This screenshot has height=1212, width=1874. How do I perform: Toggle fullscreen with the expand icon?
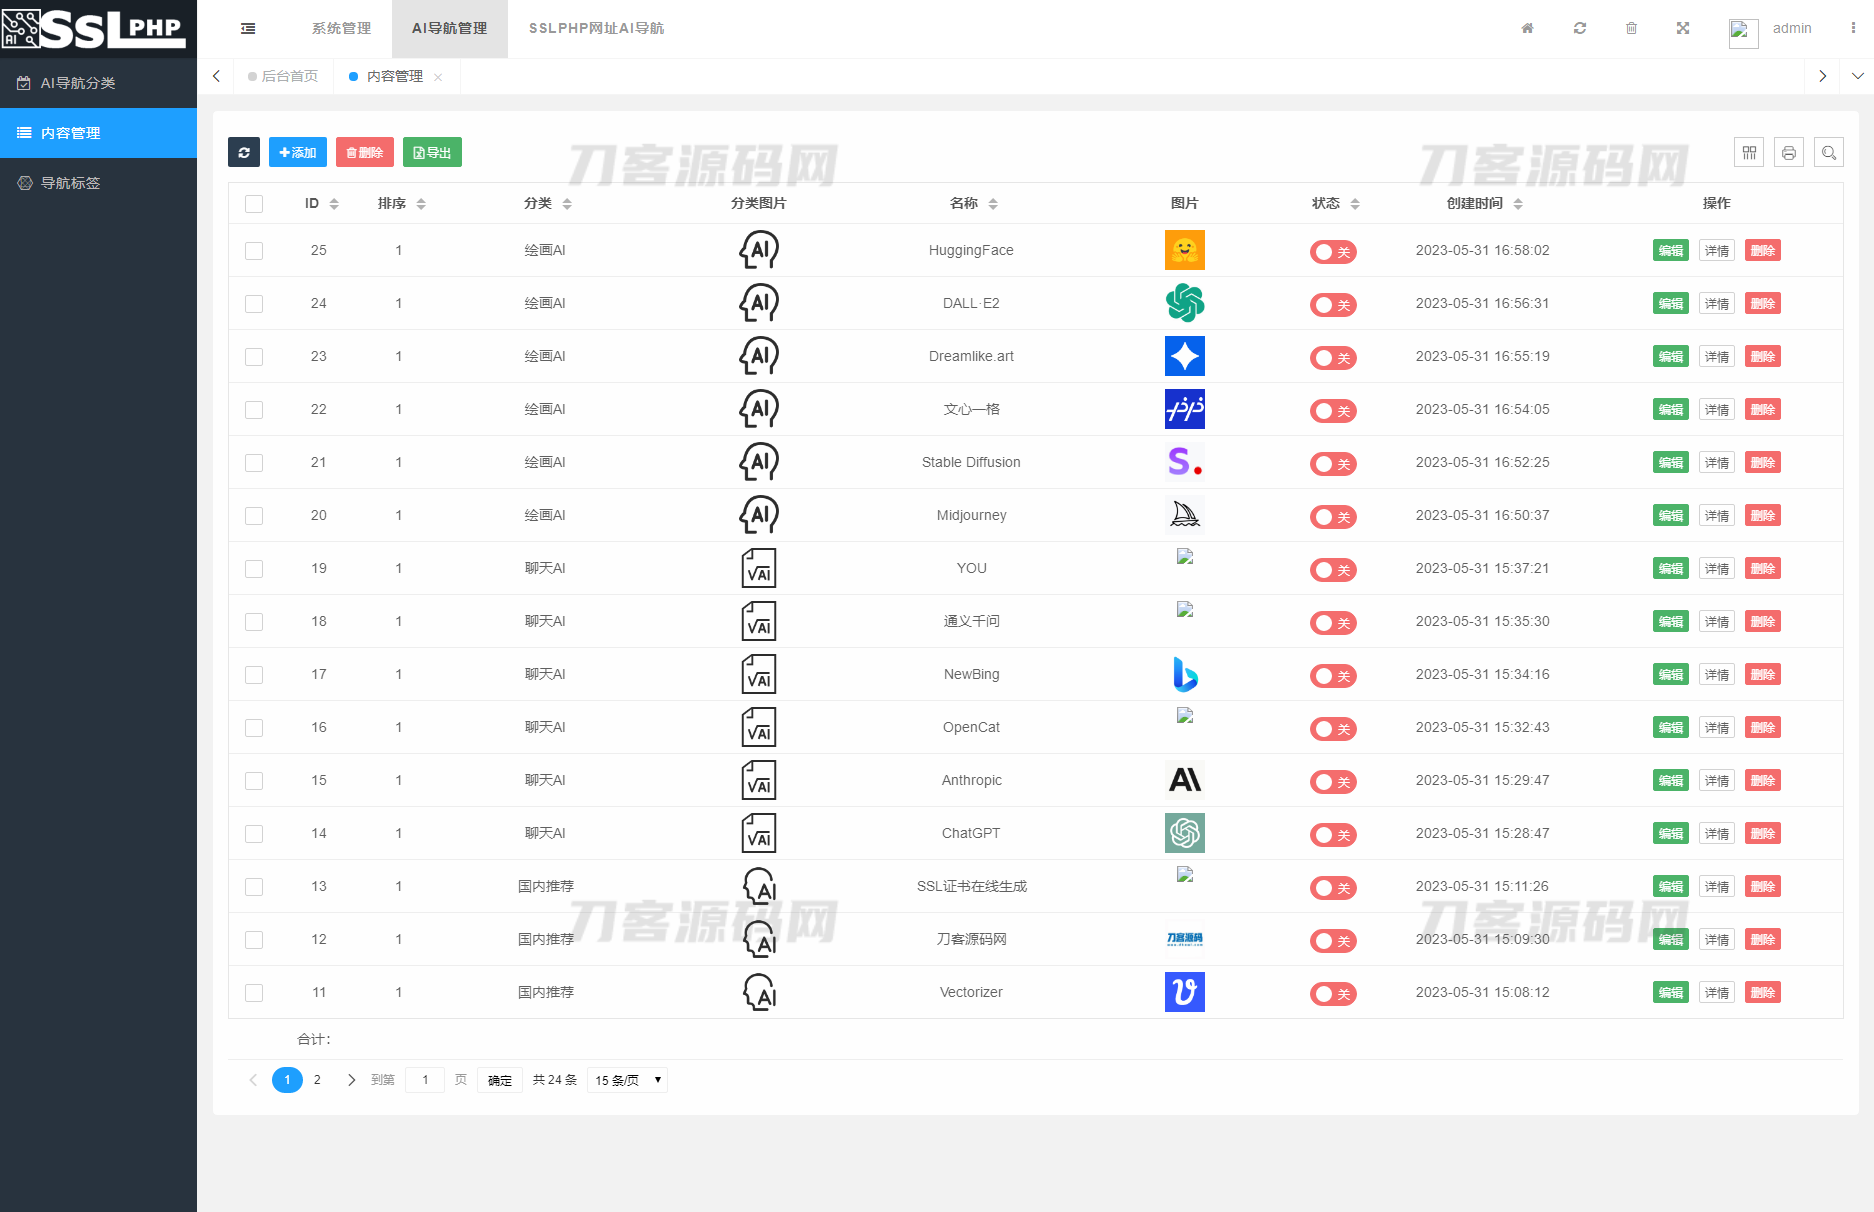(x=1683, y=29)
